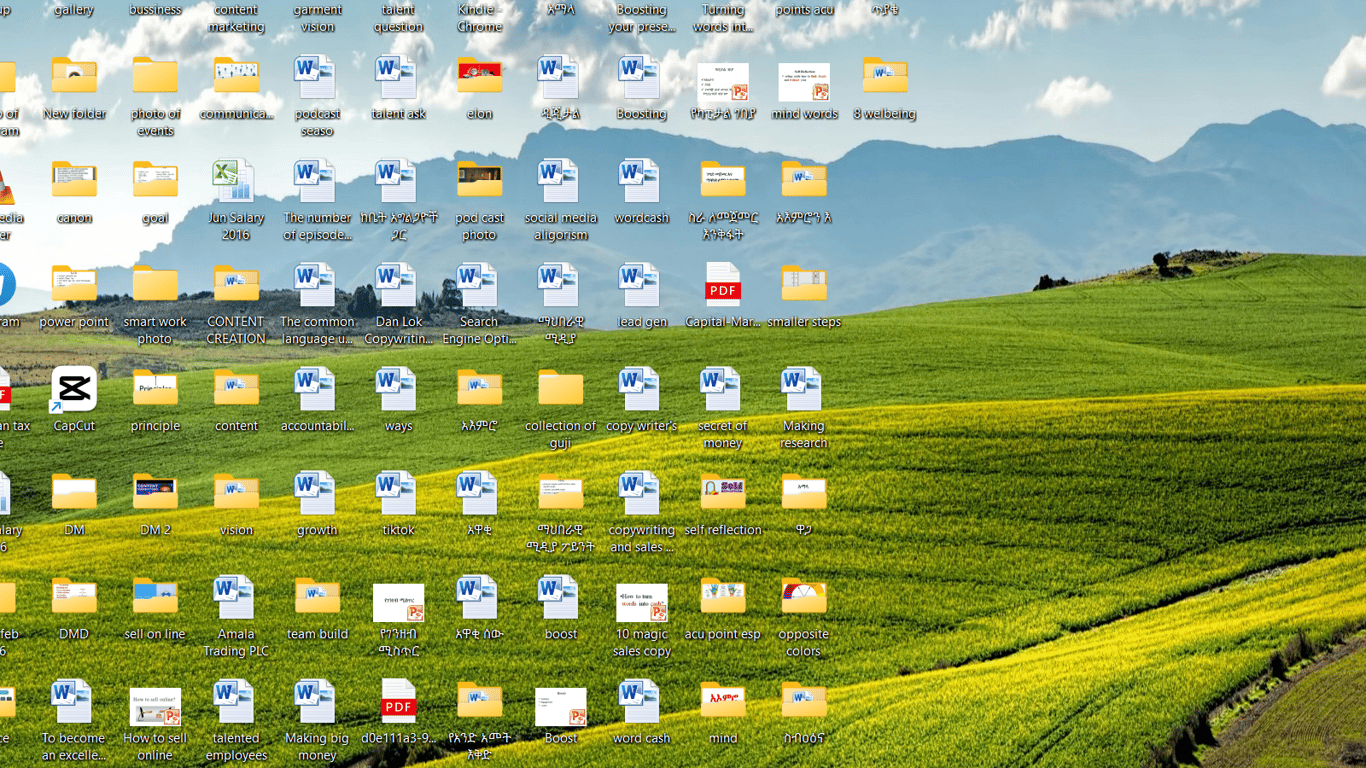Select the 10 magic sales copy presentation
The height and width of the screenshot is (768, 1366).
click(642, 603)
